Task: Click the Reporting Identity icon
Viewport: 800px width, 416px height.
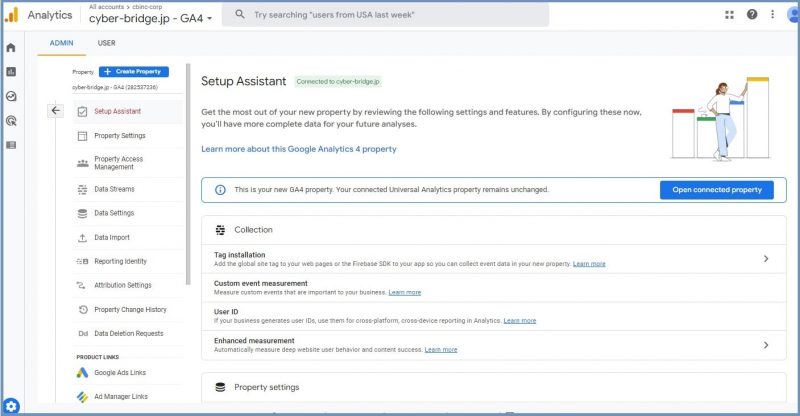Action: pos(82,261)
